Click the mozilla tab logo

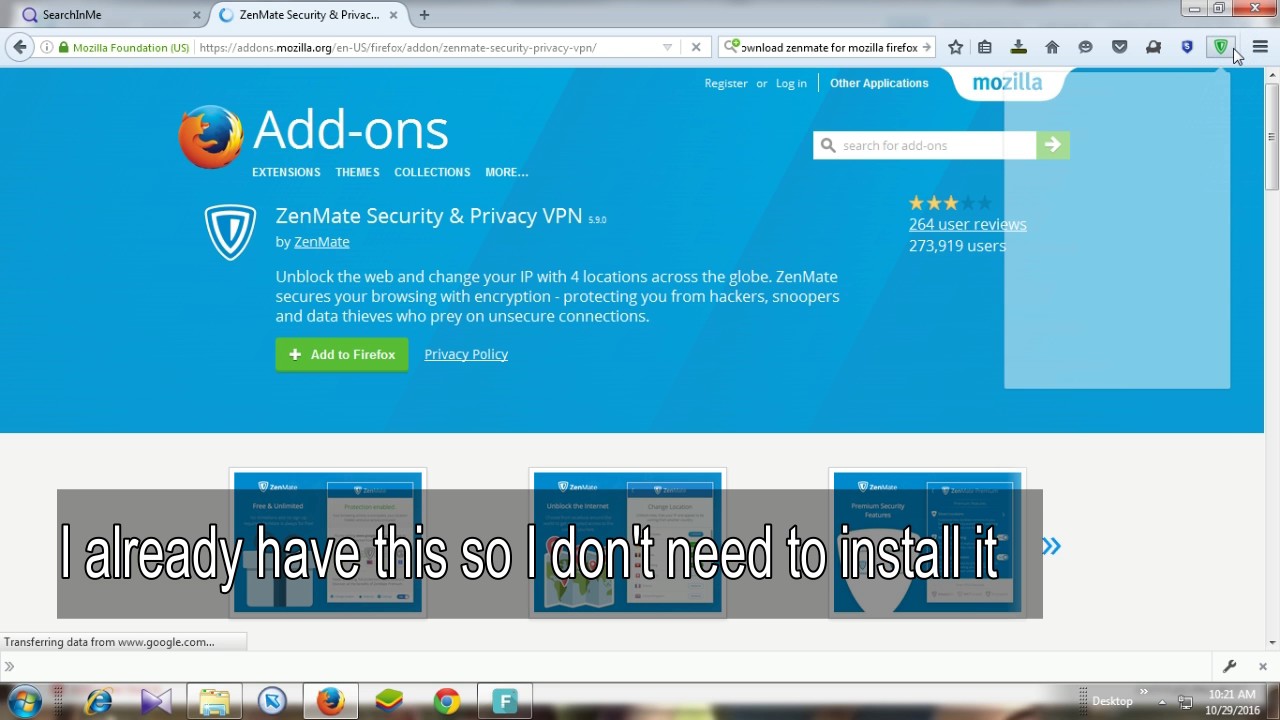coord(1007,83)
